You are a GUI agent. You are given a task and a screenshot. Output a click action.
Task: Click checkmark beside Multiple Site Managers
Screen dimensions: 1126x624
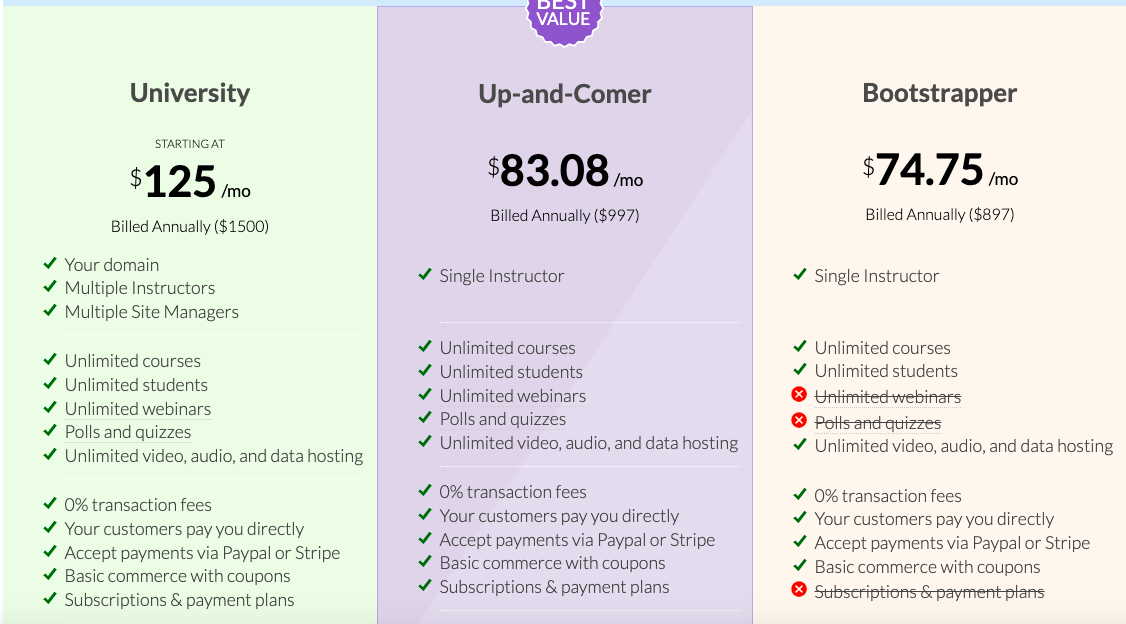50,310
